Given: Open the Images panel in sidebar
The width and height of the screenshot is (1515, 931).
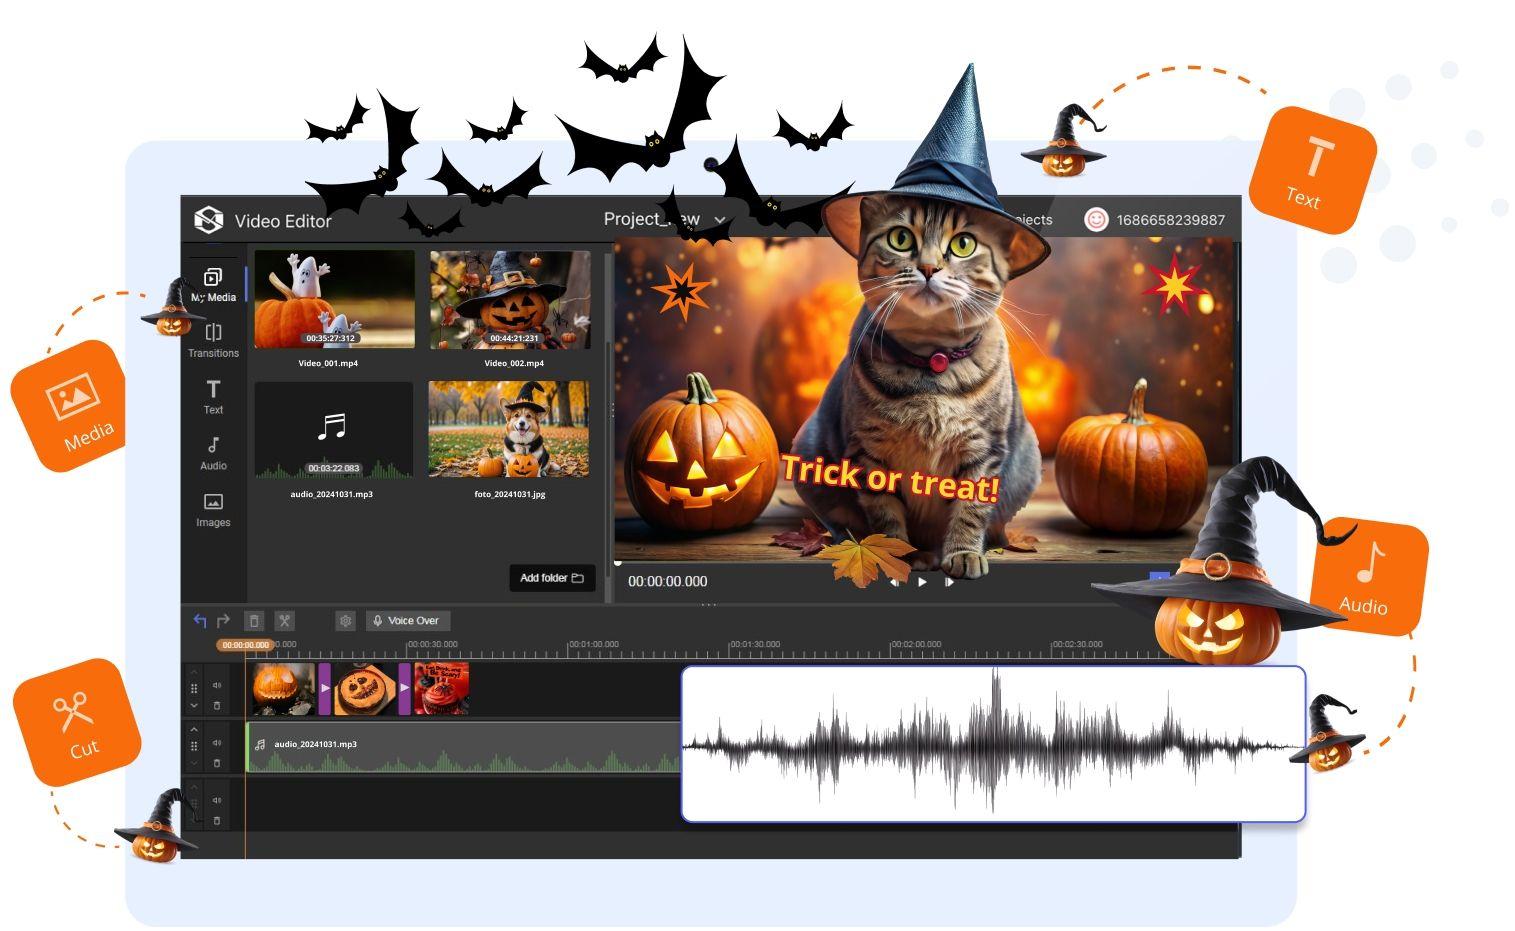Looking at the screenshot, I should pyautogui.click(x=213, y=509).
